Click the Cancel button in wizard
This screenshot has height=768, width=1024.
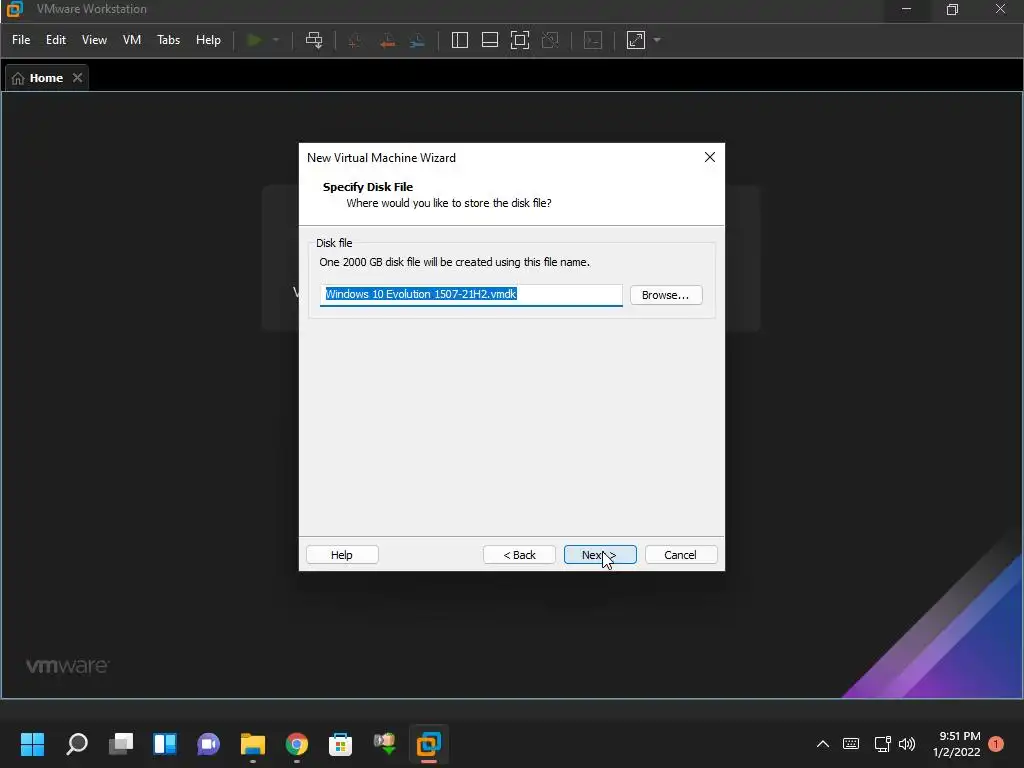(680, 555)
